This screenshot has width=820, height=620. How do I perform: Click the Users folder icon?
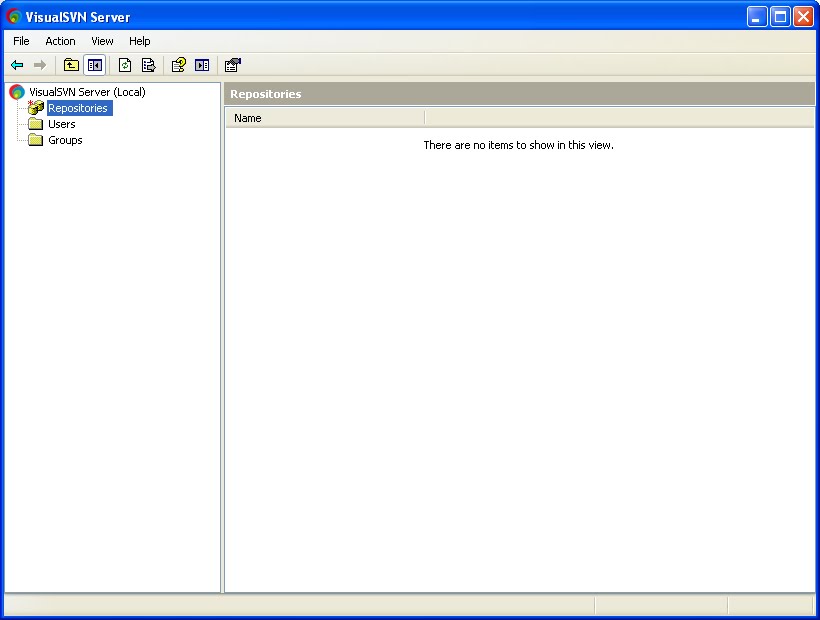click(x=36, y=124)
